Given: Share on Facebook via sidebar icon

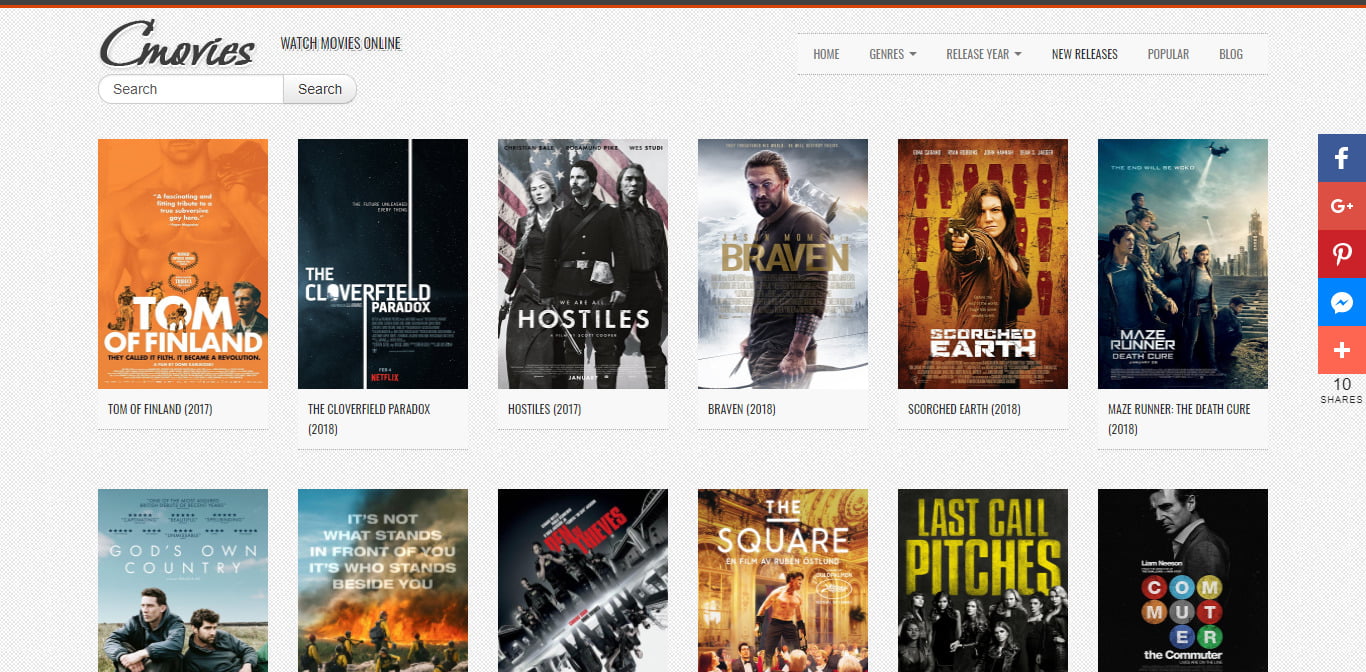Looking at the screenshot, I should coord(1342,157).
